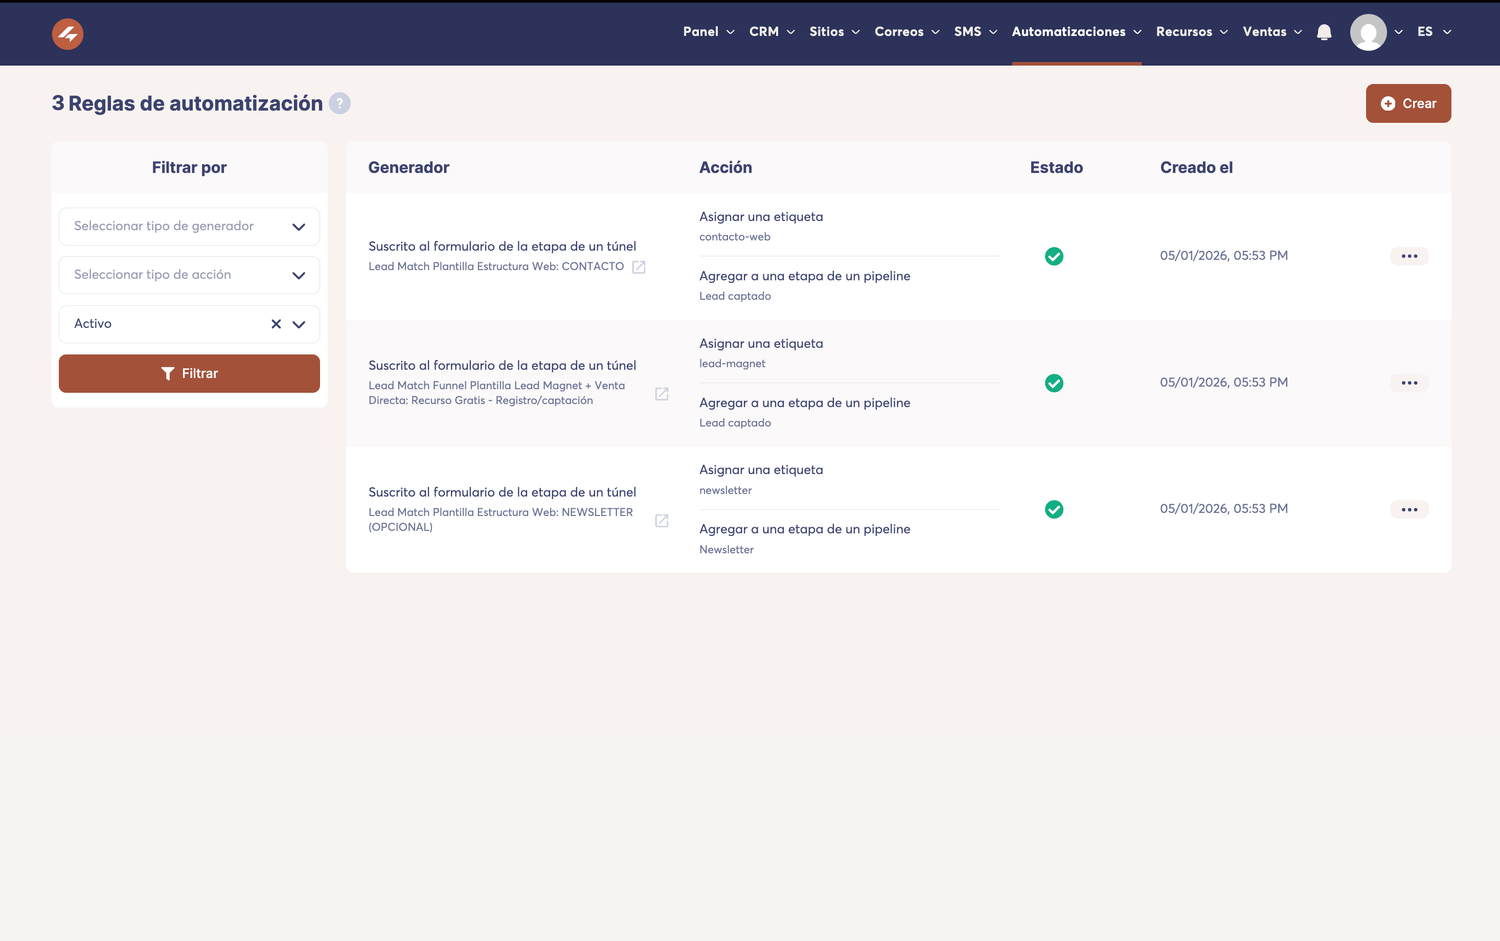Image resolution: width=1500 pixels, height=941 pixels.
Task: Click Estructura Web: NEWSLETTER (OPCIONAL) link
Action: 500,520
